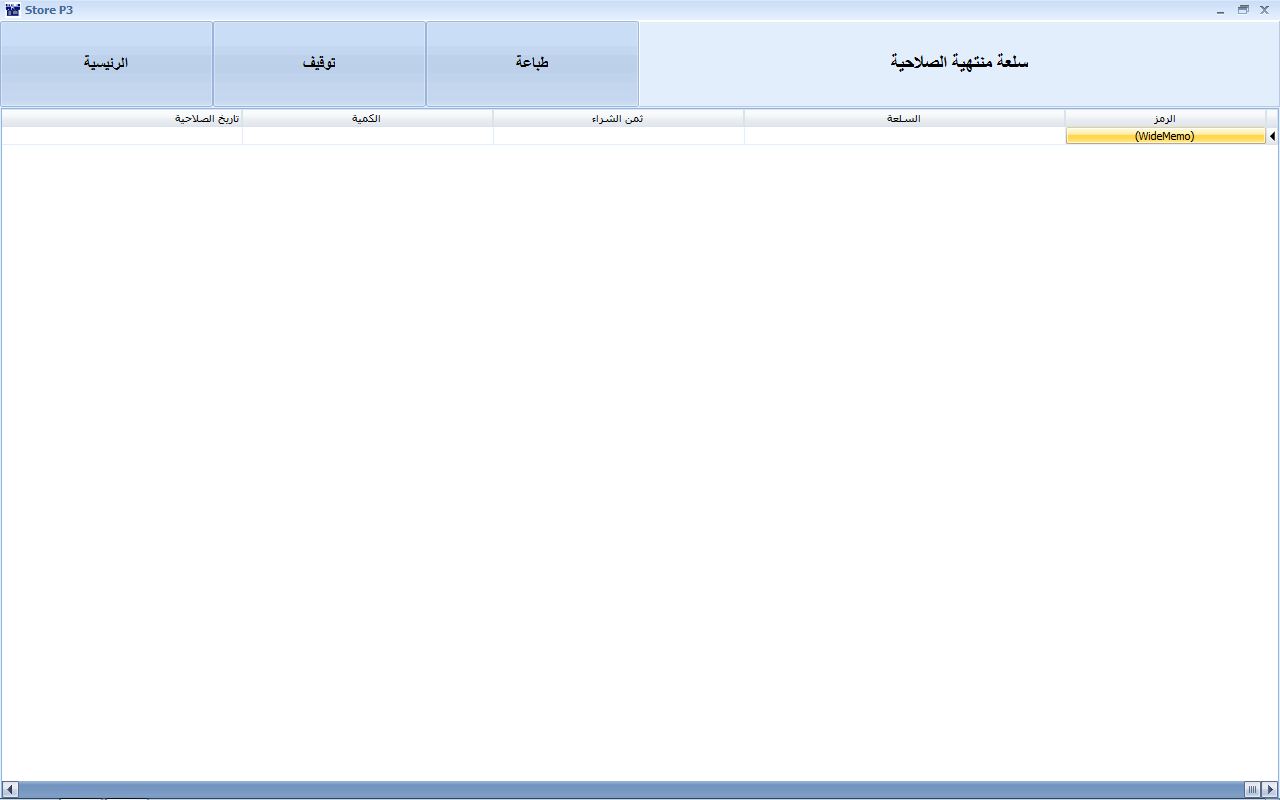Click the horizontal scrollbar right arrow

point(1270,789)
